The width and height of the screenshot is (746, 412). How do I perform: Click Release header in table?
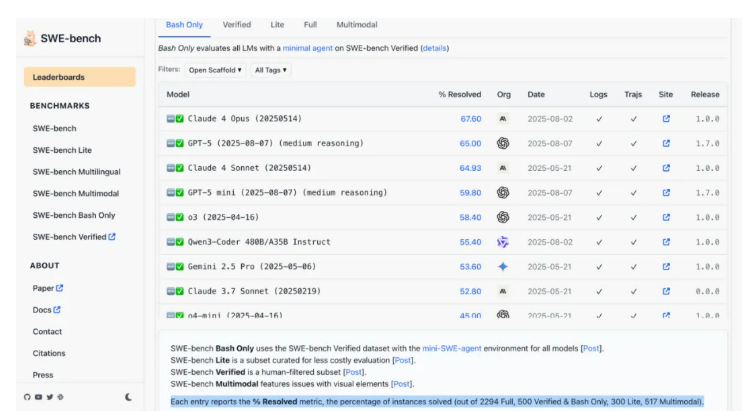(705, 95)
